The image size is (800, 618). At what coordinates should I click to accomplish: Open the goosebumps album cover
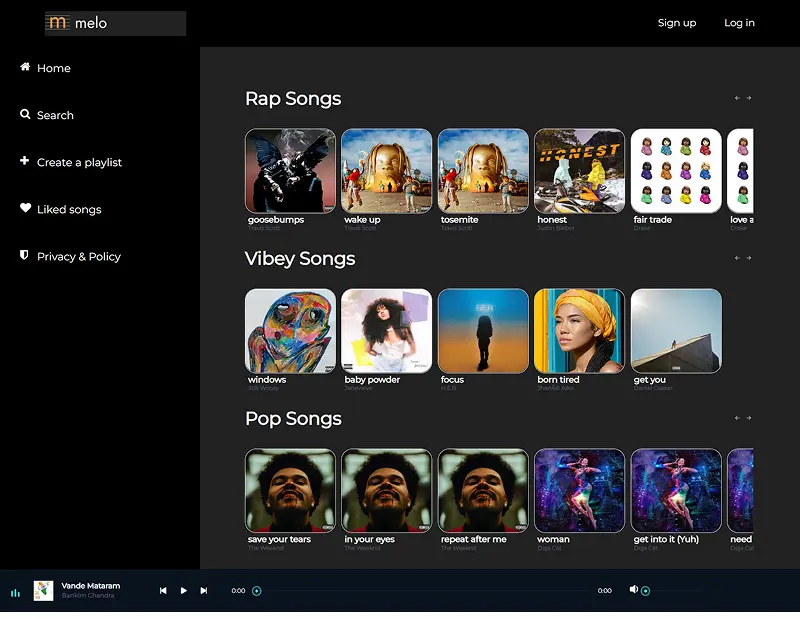(290, 171)
